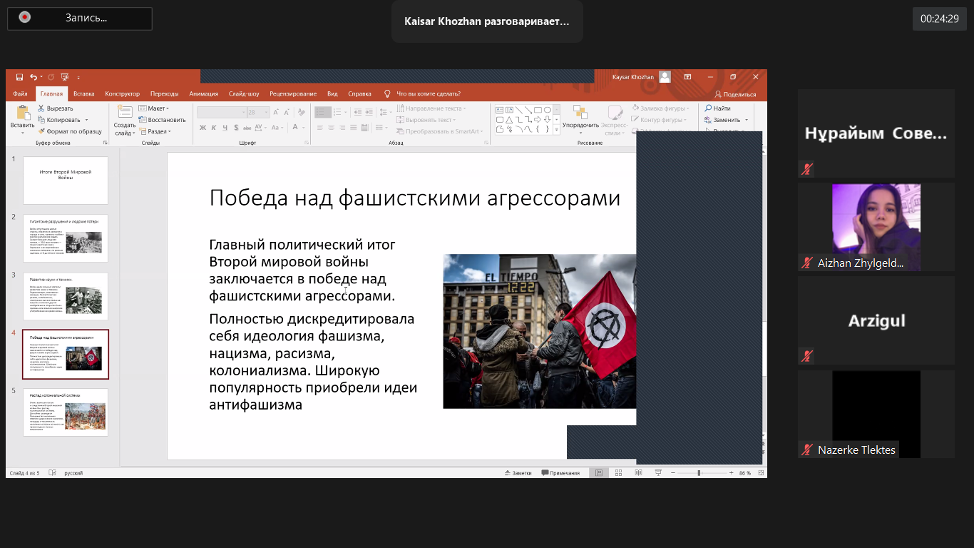Click Найти search magnifier button
Image resolution: width=974 pixels, height=550 pixels.
[717, 108]
